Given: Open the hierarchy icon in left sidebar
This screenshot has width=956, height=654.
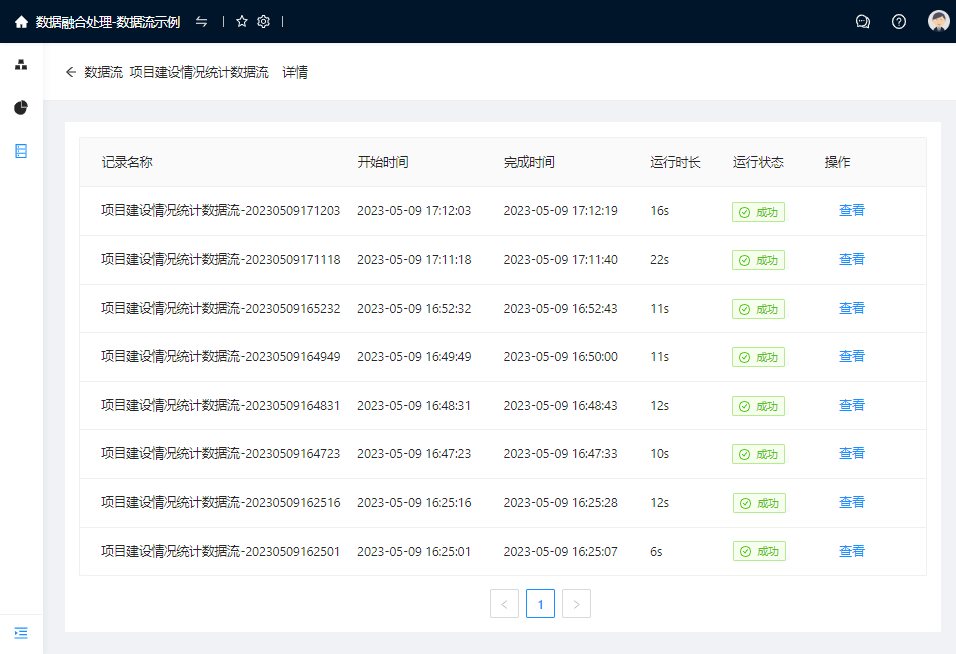Looking at the screenshot, I should [21, 65].
